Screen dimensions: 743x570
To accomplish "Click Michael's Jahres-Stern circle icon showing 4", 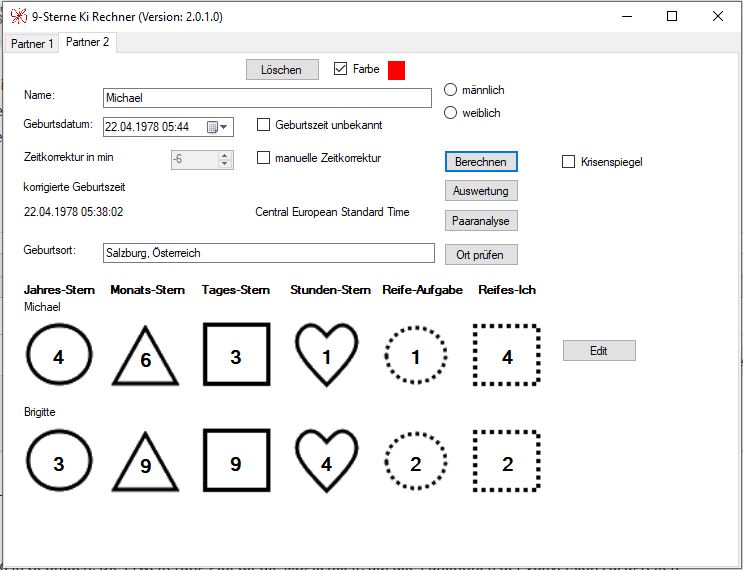I will (x=59, y=357).
